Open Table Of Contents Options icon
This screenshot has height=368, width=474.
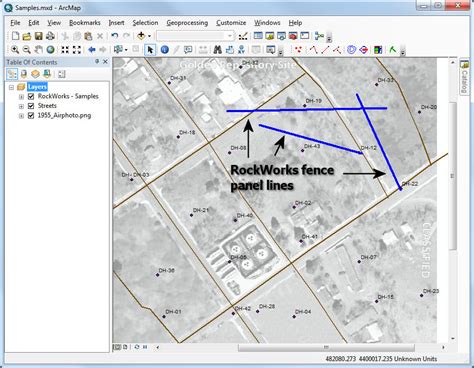[x=62, y=74]
